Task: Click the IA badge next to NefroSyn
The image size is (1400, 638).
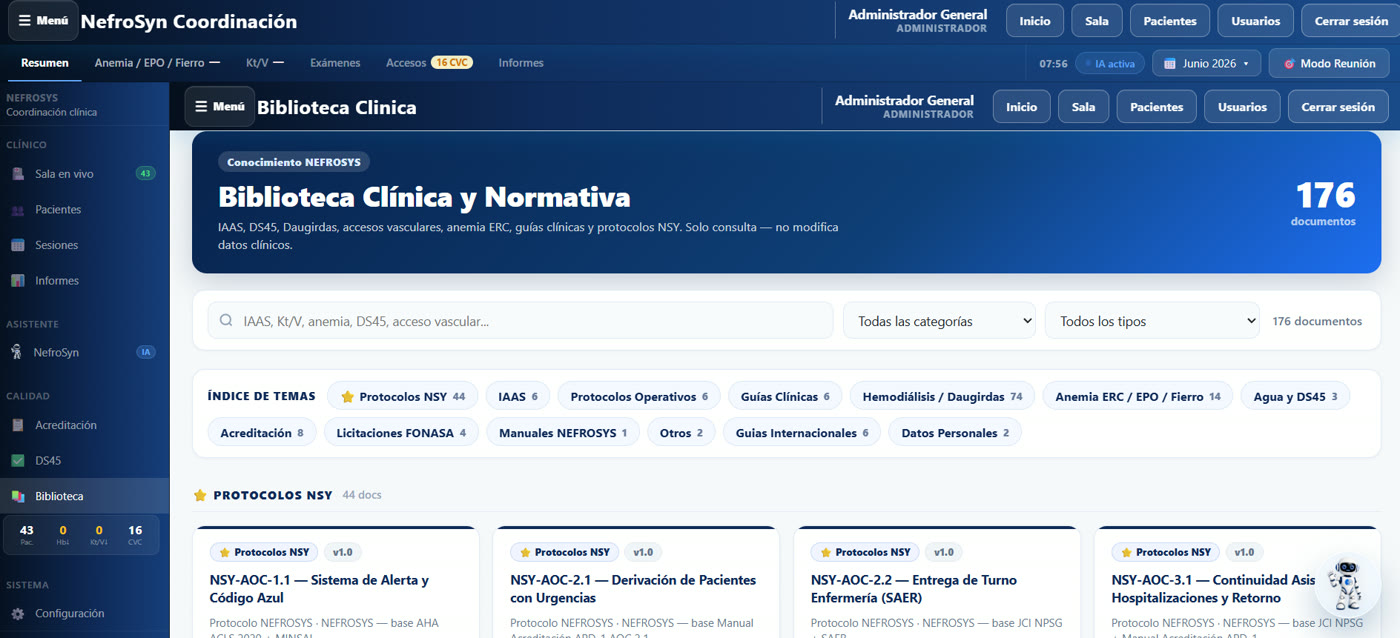Action: 146,352
